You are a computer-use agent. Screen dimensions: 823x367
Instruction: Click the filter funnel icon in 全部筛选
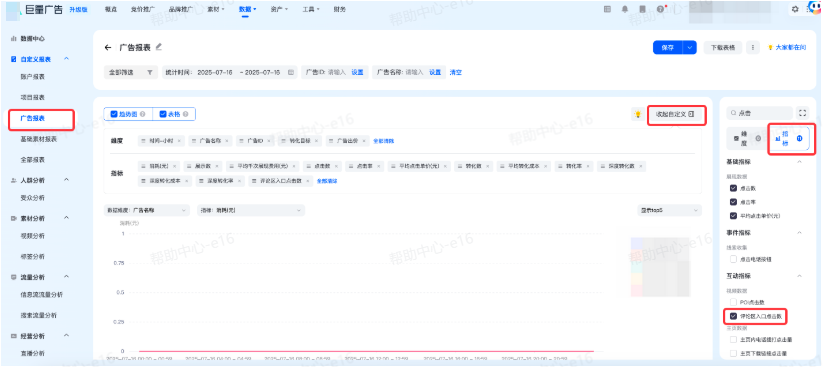tap(150, 72)
